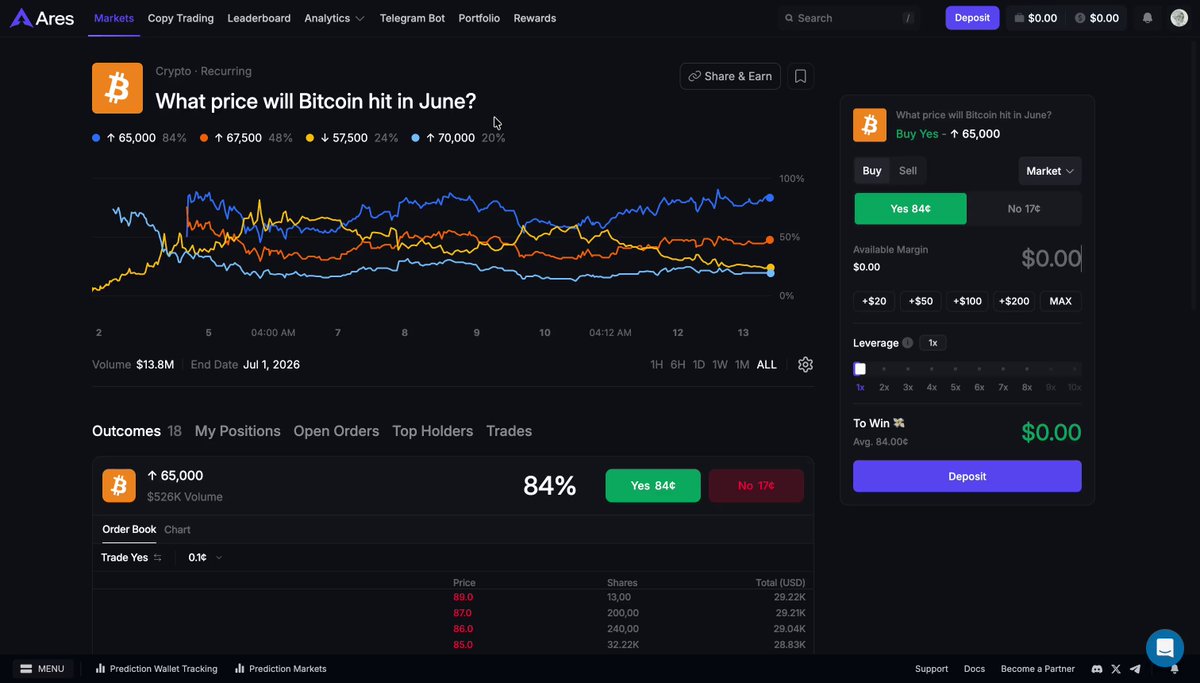Open the Market order type dropdown
This screenshot has width=1200, height=683.
(1050, 171)
